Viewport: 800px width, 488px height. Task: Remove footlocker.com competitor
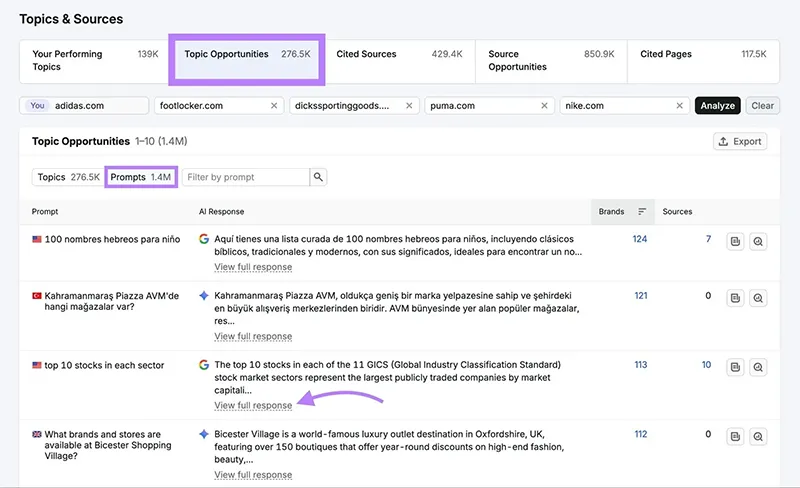click(x=274, y=106)
